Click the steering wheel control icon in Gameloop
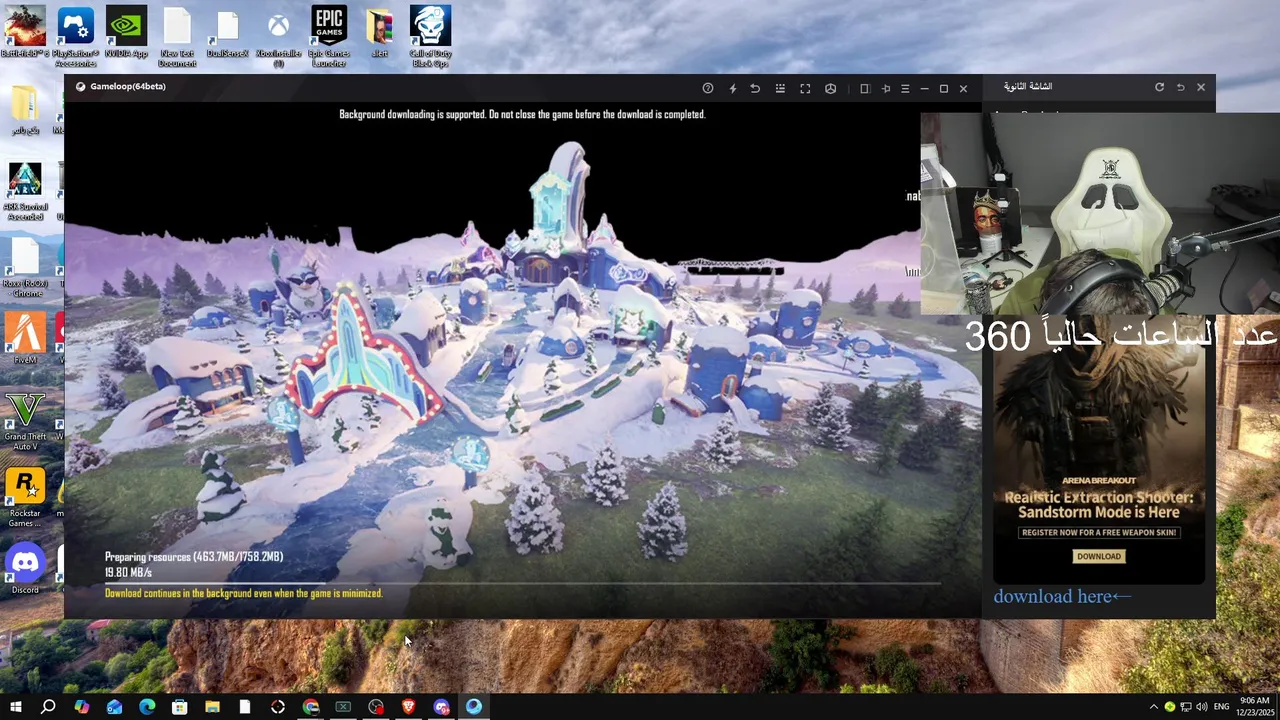Viewport: 1280px width, 720px height. 830,88
